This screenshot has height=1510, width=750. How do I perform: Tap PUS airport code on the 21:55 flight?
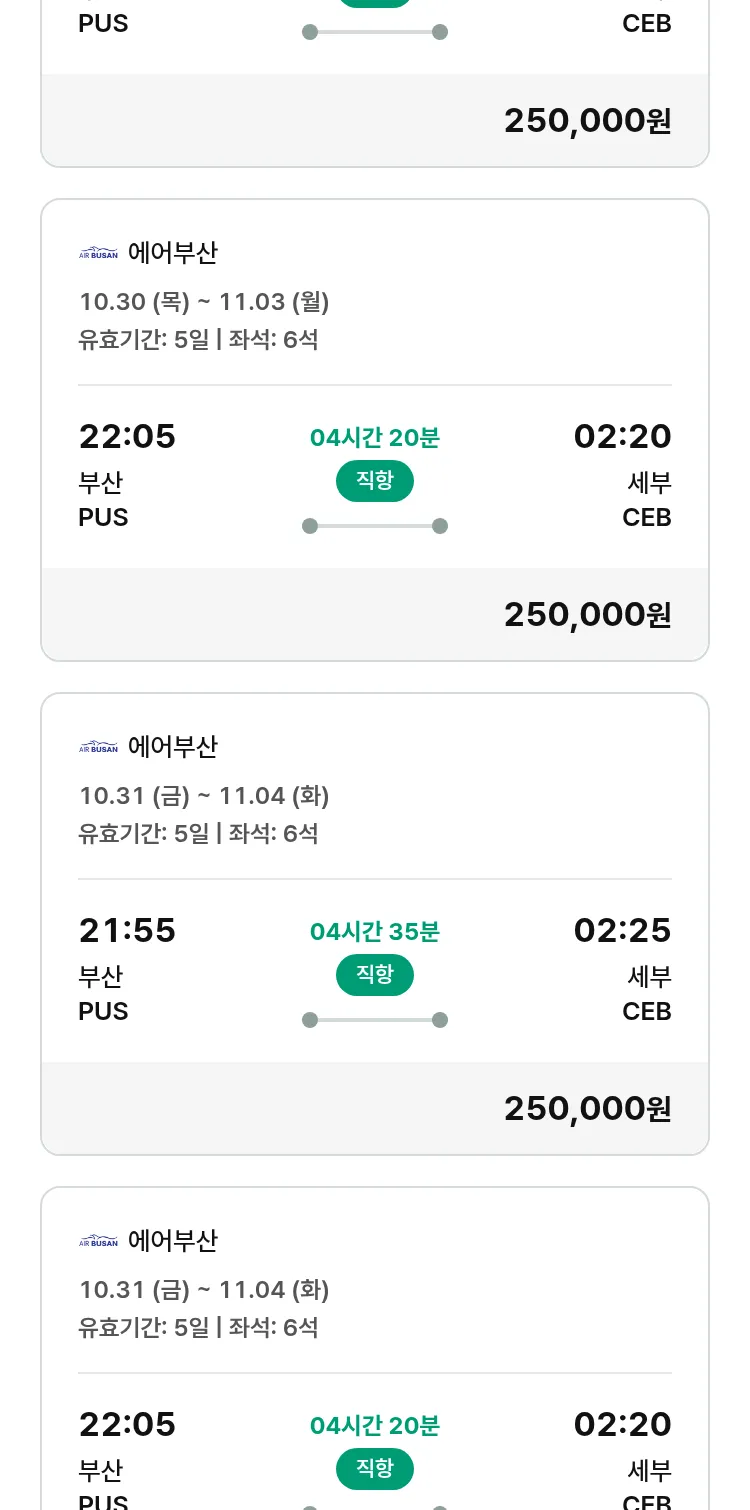point(103,1011)
